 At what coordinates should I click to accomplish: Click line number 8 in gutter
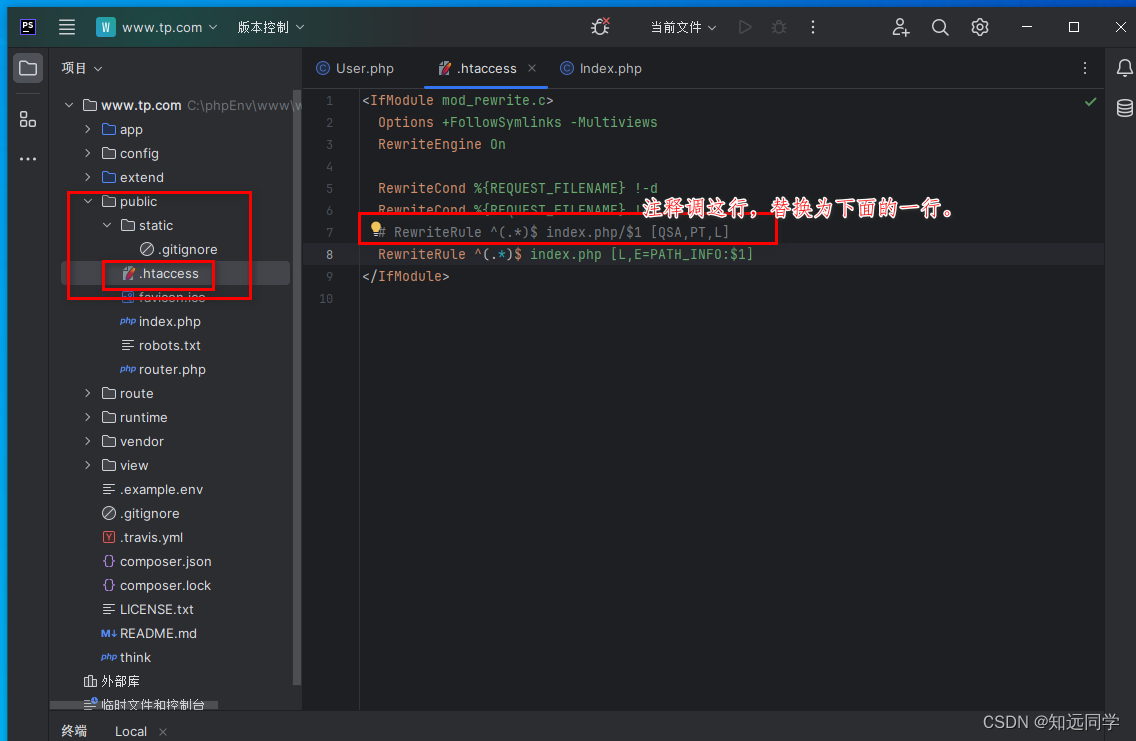(x=329, y=254)
